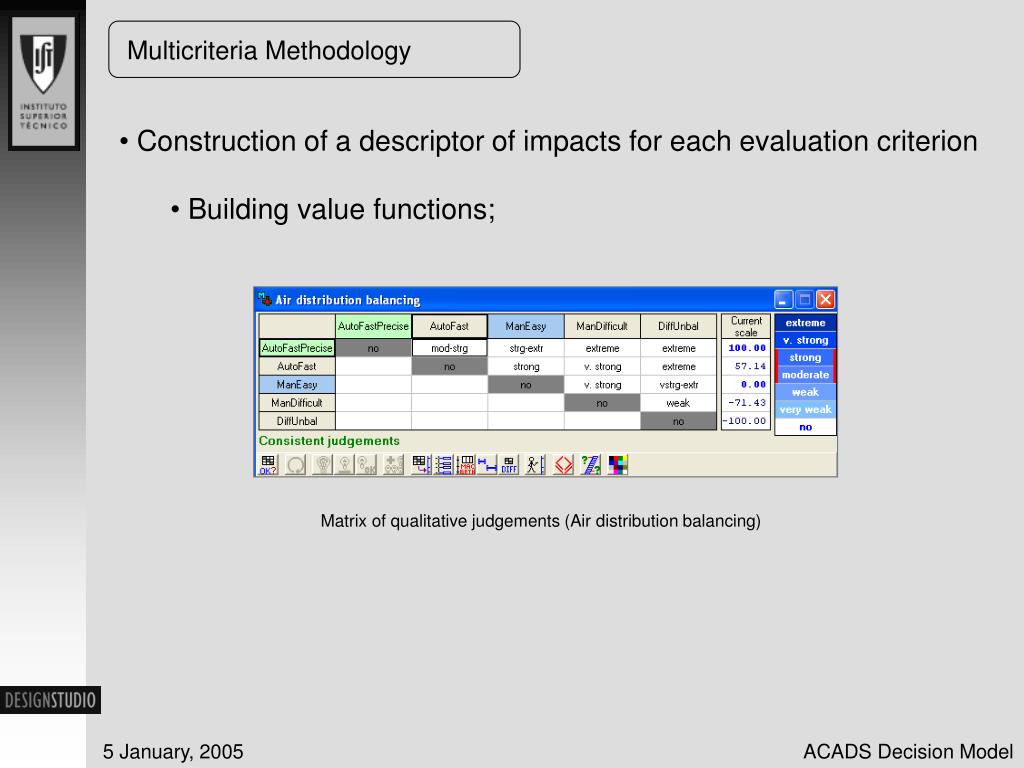The image size is (1024, 768).
Task: Click the DiffUnbal row header
Action: coord(297,421)
